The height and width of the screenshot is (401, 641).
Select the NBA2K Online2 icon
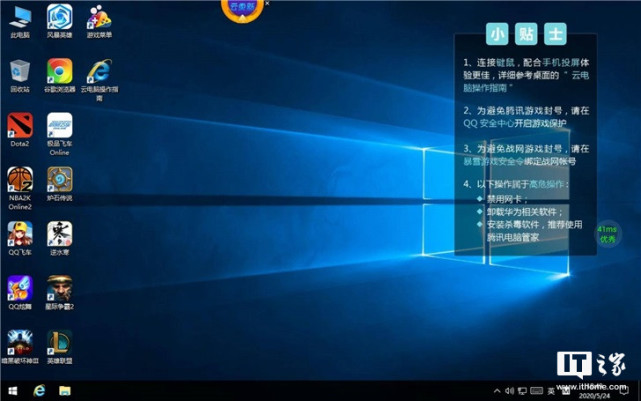pos(20,188)
